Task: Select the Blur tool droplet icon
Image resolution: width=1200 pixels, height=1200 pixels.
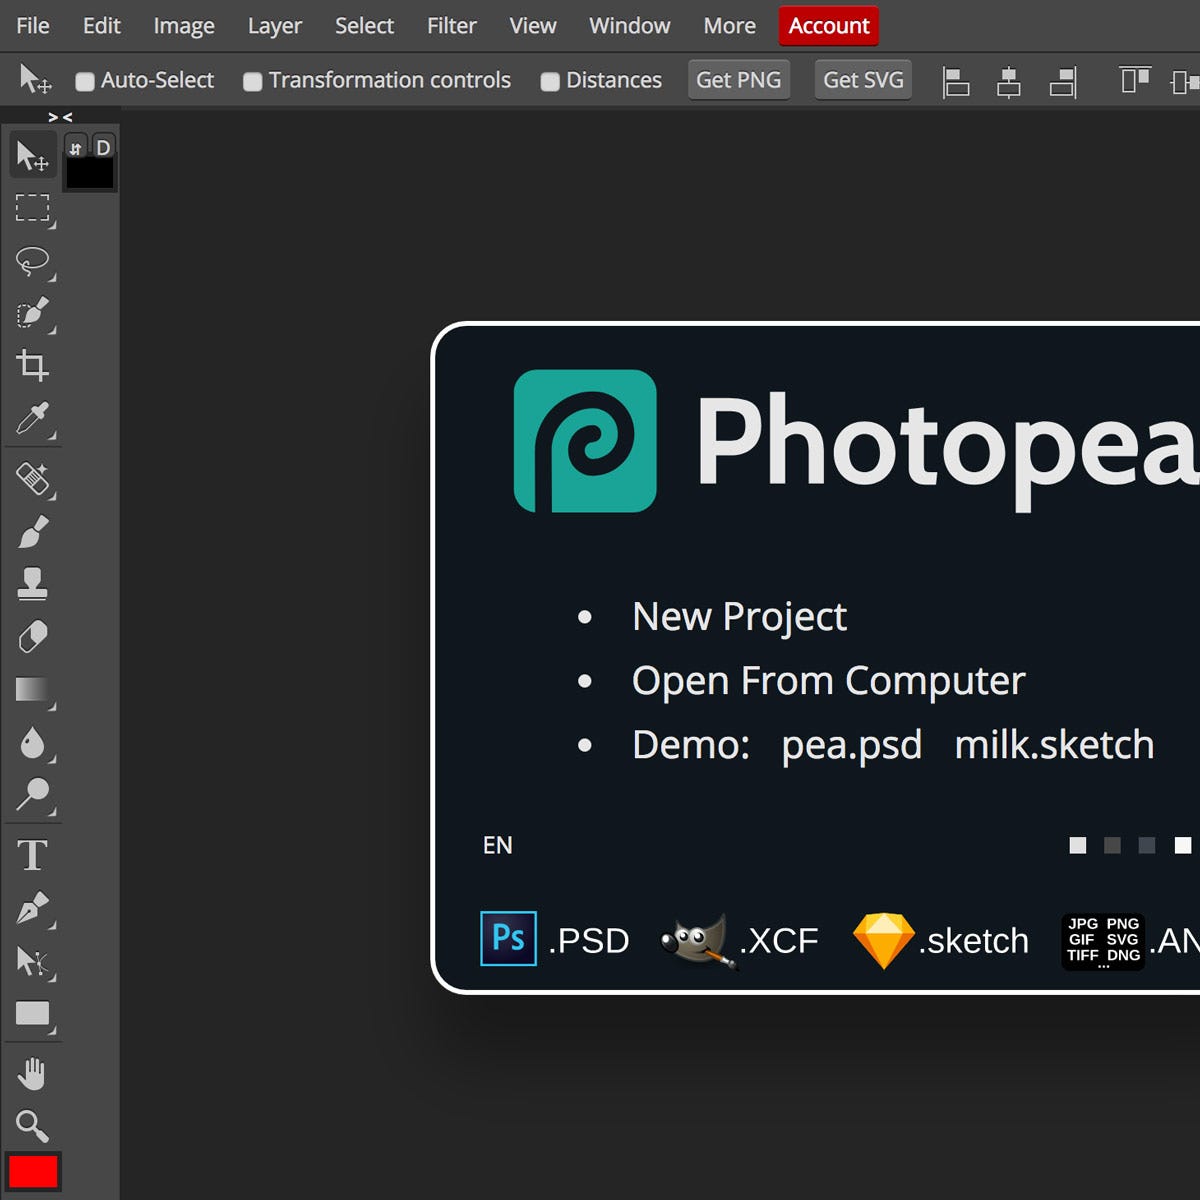Action: click(x=32, y=743)
